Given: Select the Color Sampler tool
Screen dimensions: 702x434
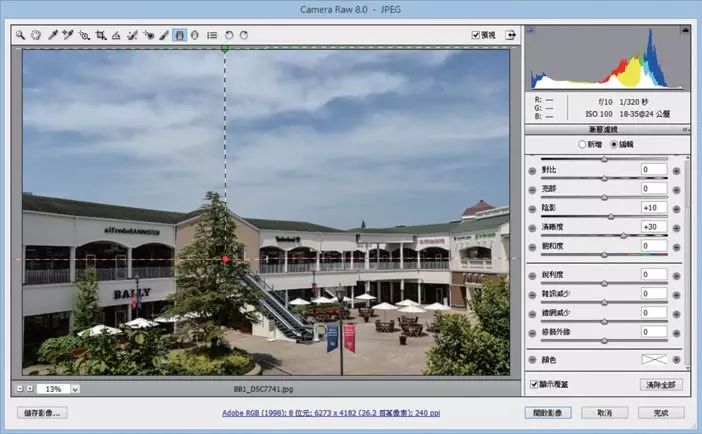Looking at the screenshot, I should [x=68, y=35].
